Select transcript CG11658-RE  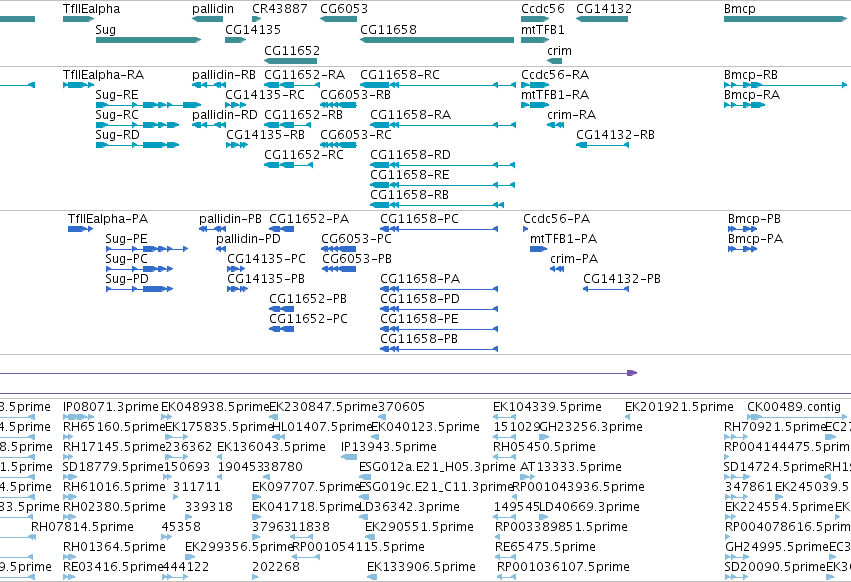(x=442, y=185)
